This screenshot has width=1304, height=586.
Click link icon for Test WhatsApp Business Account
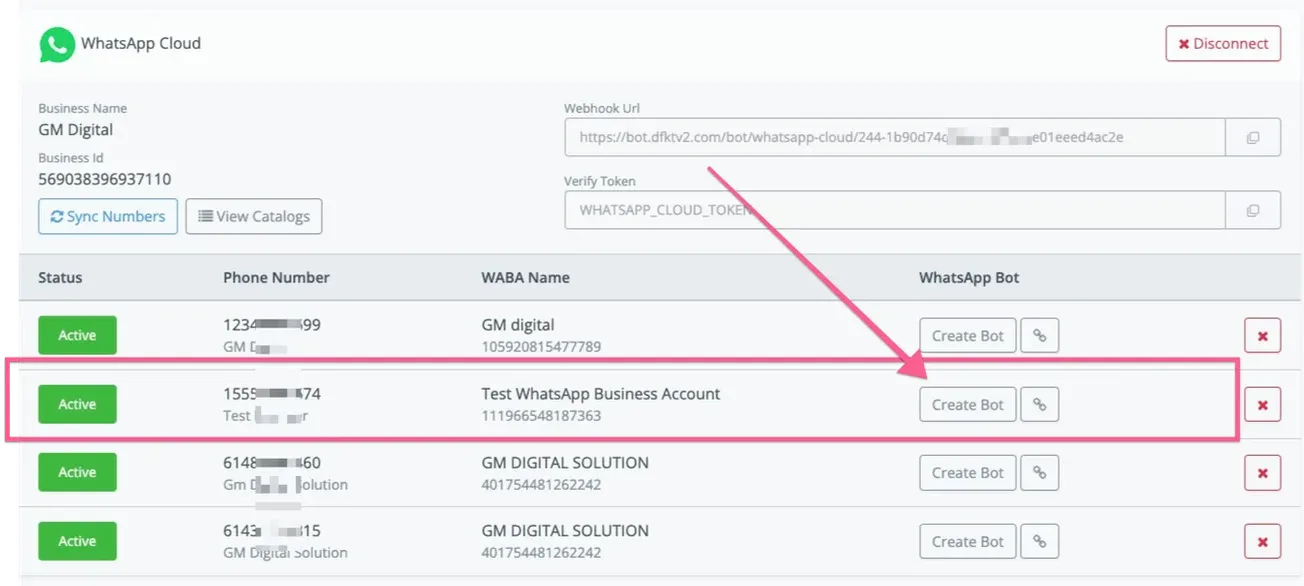1040,405
